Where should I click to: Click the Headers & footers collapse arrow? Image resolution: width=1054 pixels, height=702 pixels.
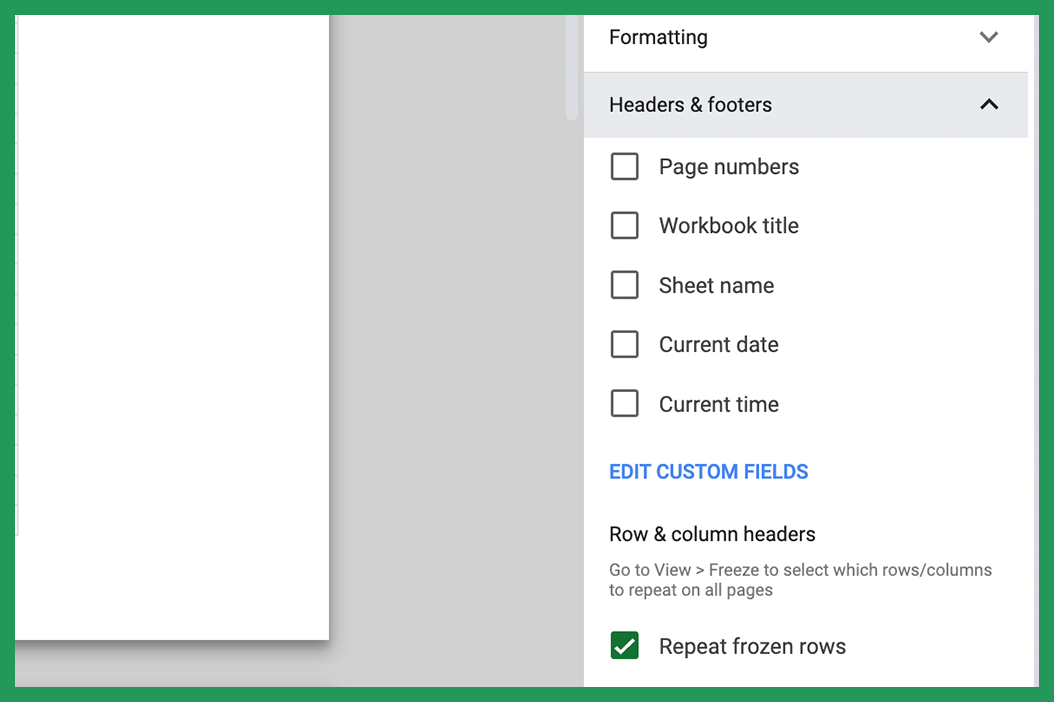(x=988, y=104)
